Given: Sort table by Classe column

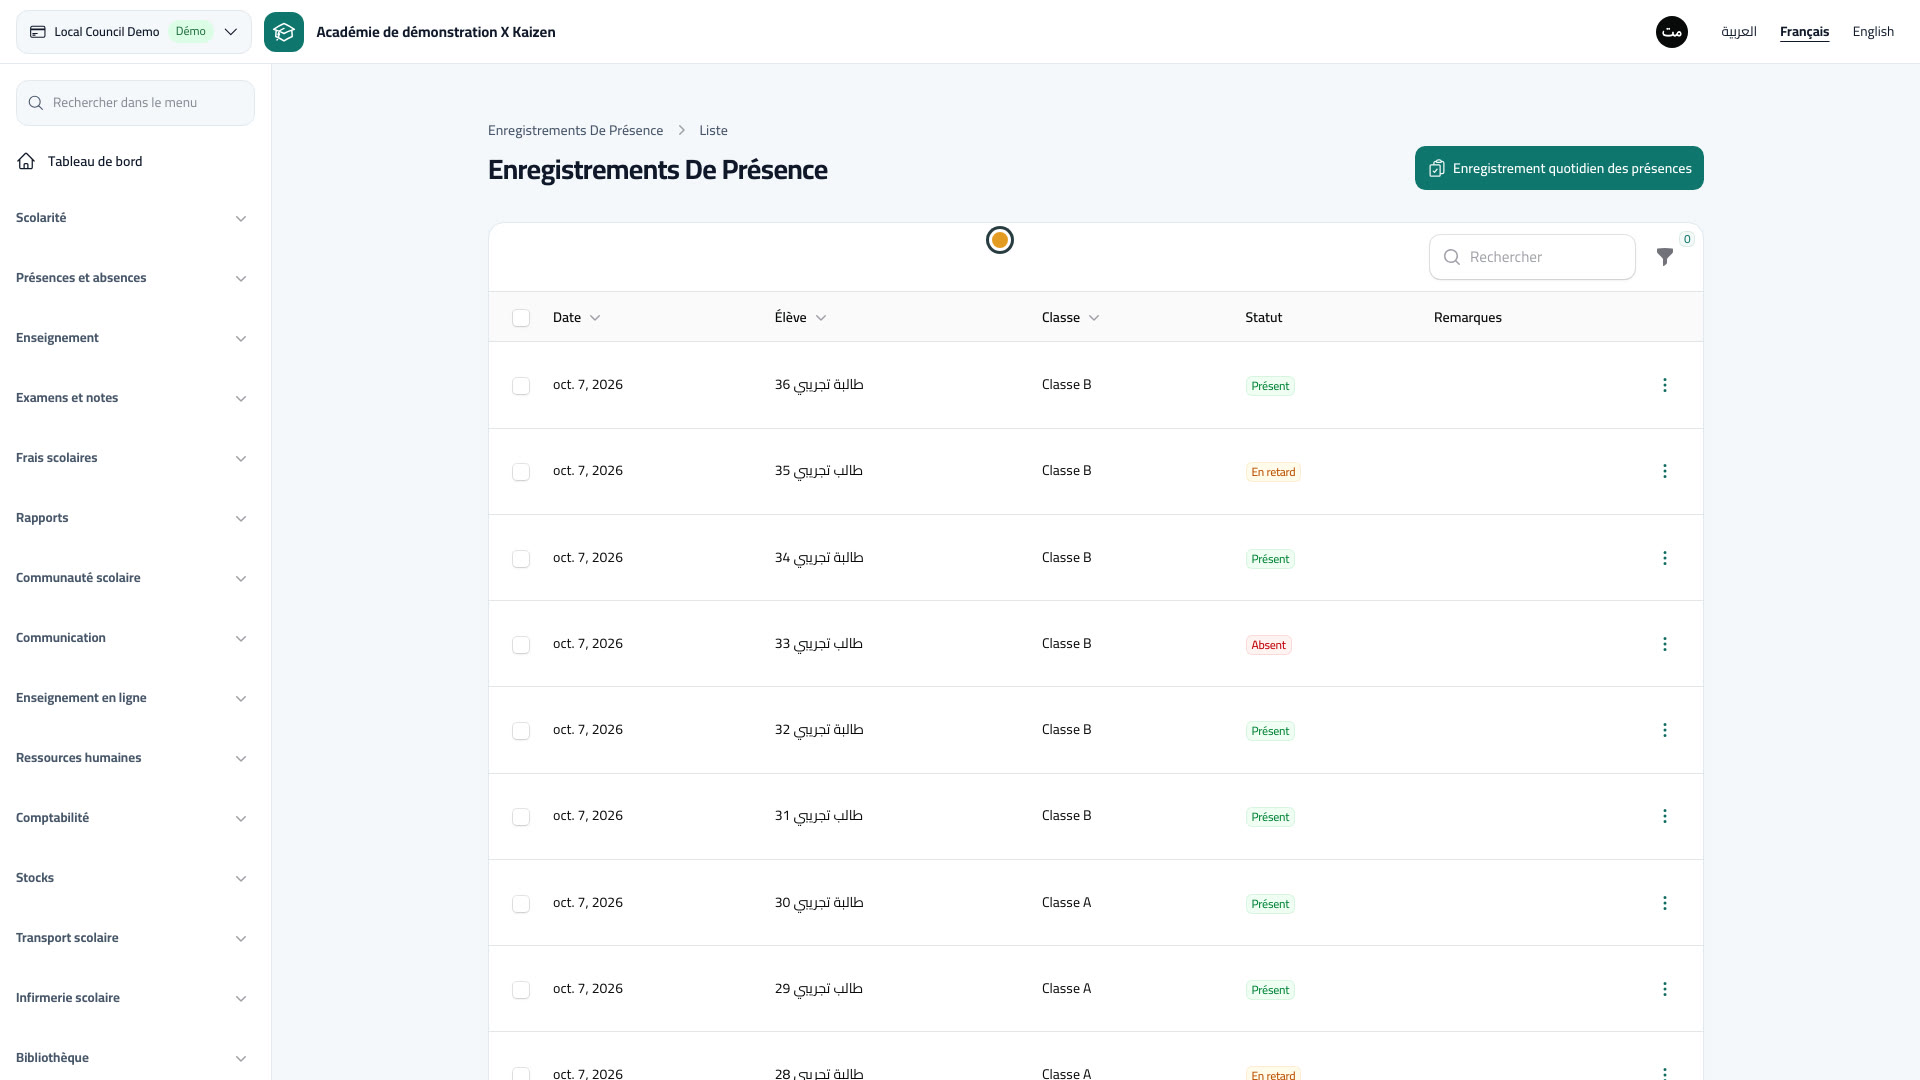Looking at the screenshot, I should 1070,317.
